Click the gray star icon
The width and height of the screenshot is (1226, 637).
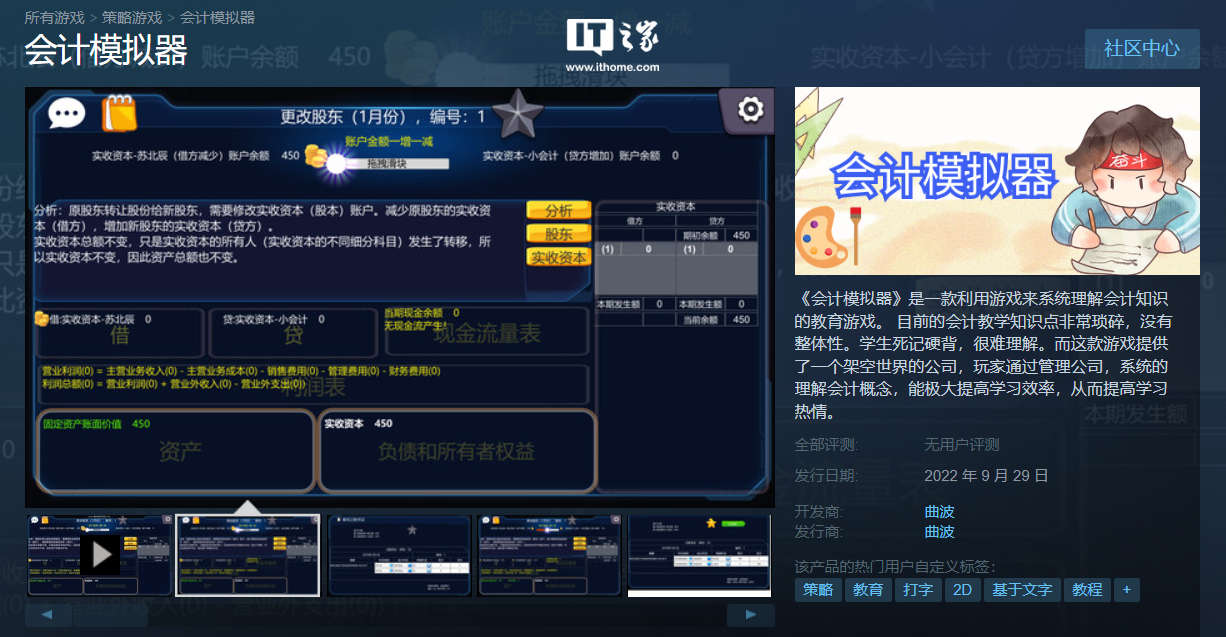pyautogui.click(x=519, y=114)
